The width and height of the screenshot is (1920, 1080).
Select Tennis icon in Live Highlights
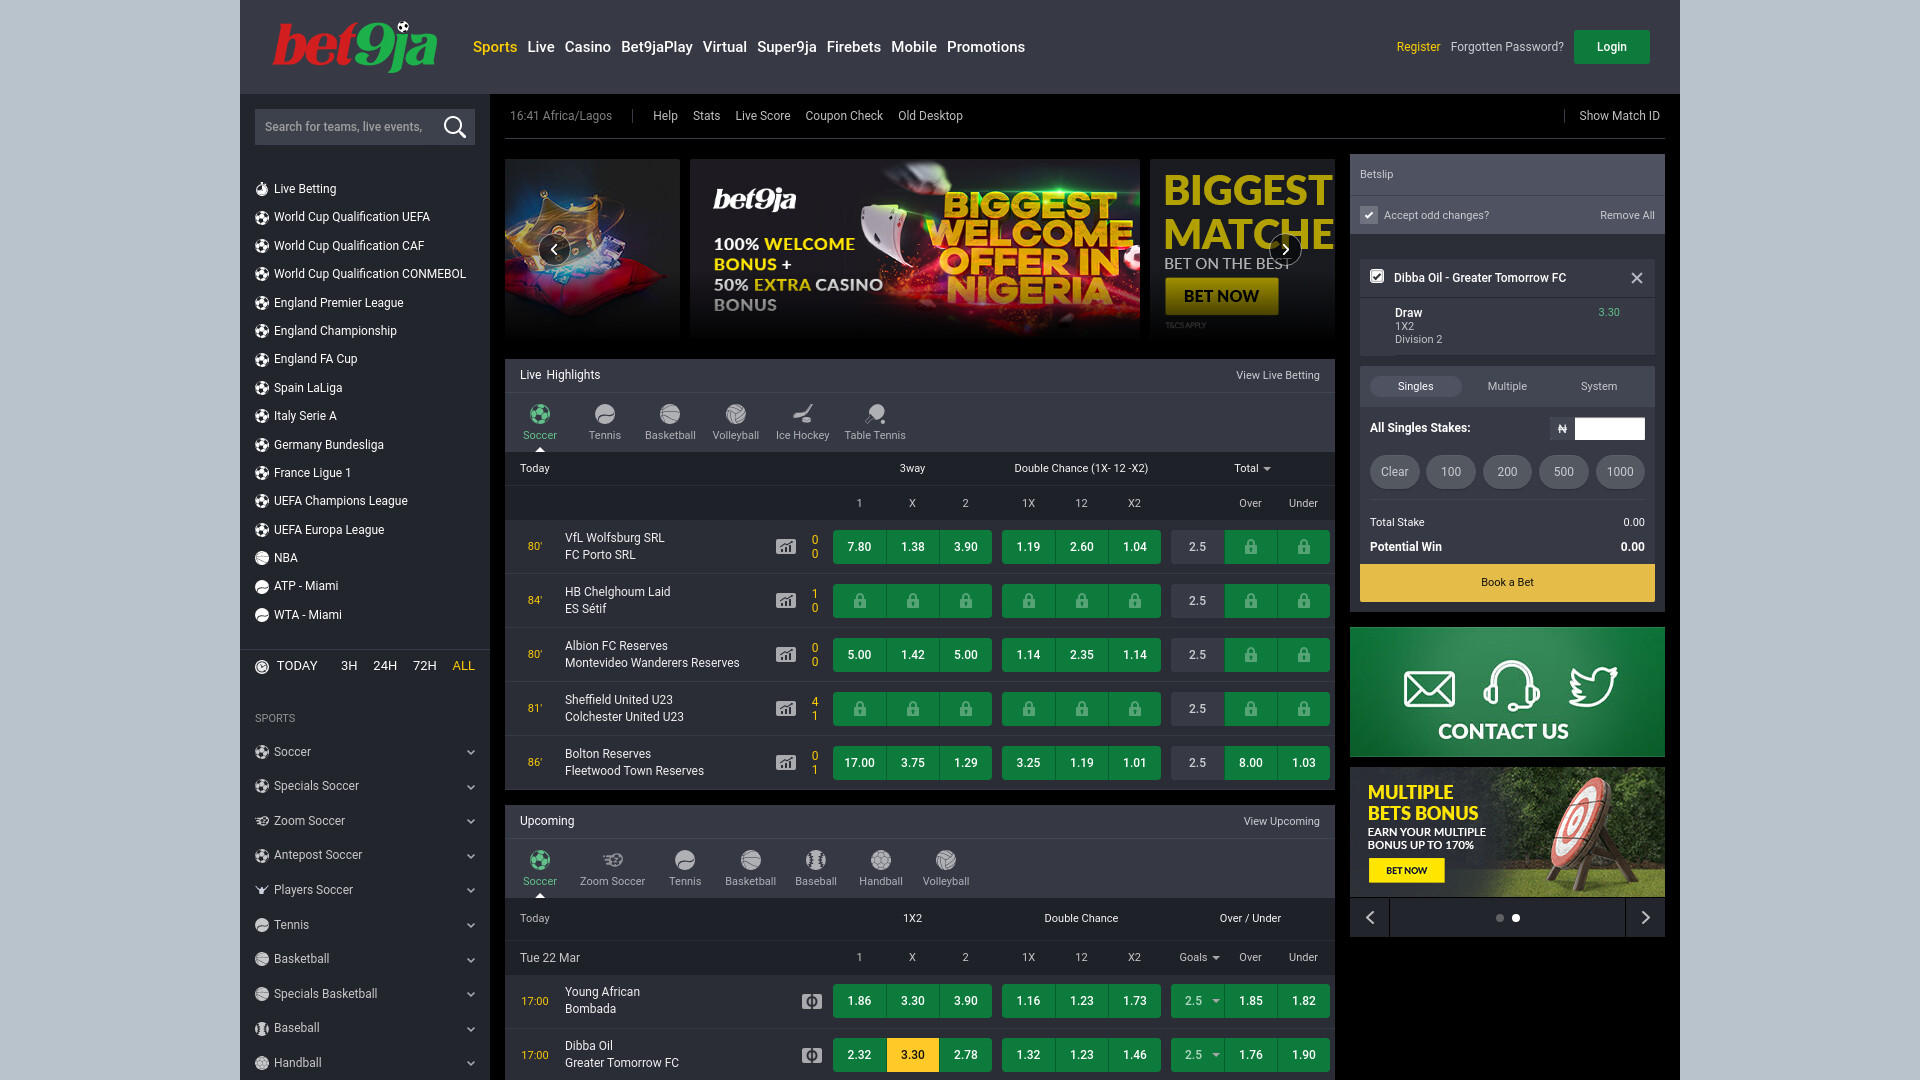tap(605, 414)
